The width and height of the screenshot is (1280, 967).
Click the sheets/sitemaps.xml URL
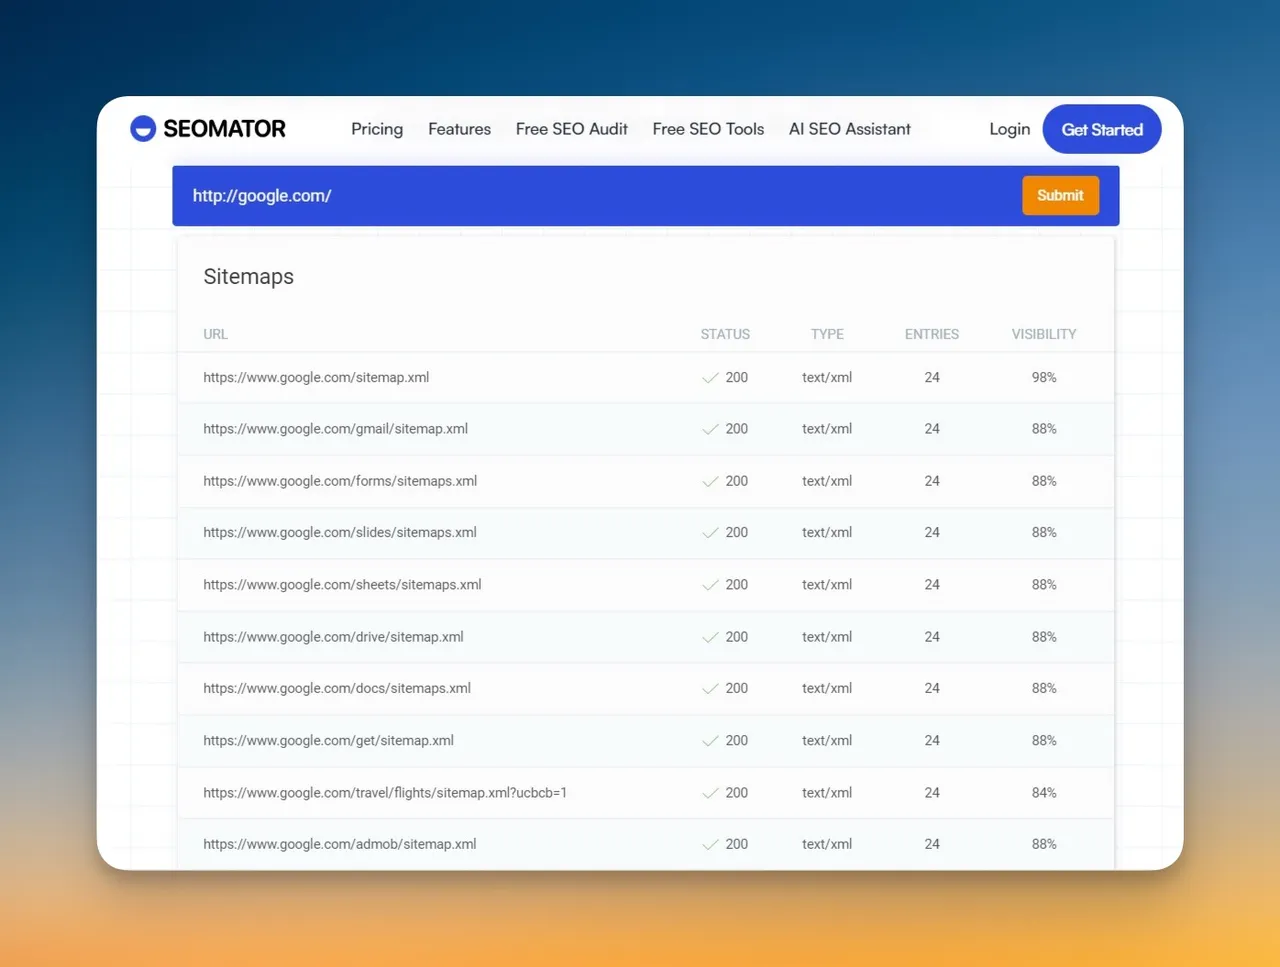tap(342, 585)
